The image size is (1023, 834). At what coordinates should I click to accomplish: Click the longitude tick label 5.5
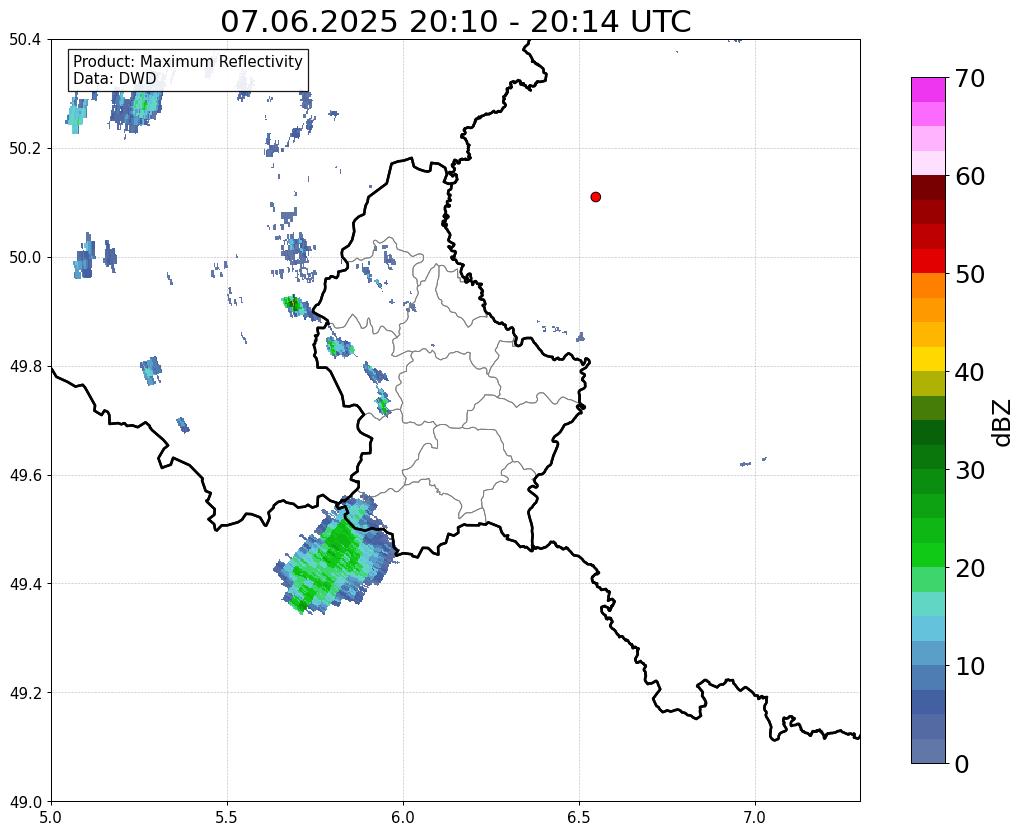click(227, 818)
